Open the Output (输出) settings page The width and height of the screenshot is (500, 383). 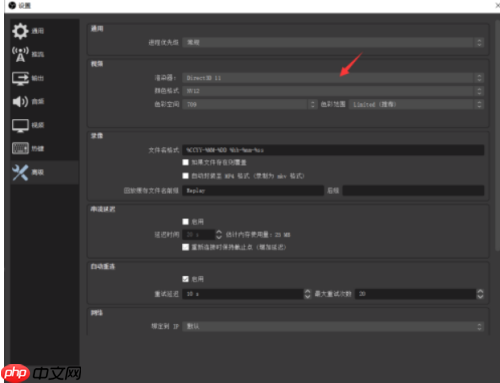[x=28, y=78]
